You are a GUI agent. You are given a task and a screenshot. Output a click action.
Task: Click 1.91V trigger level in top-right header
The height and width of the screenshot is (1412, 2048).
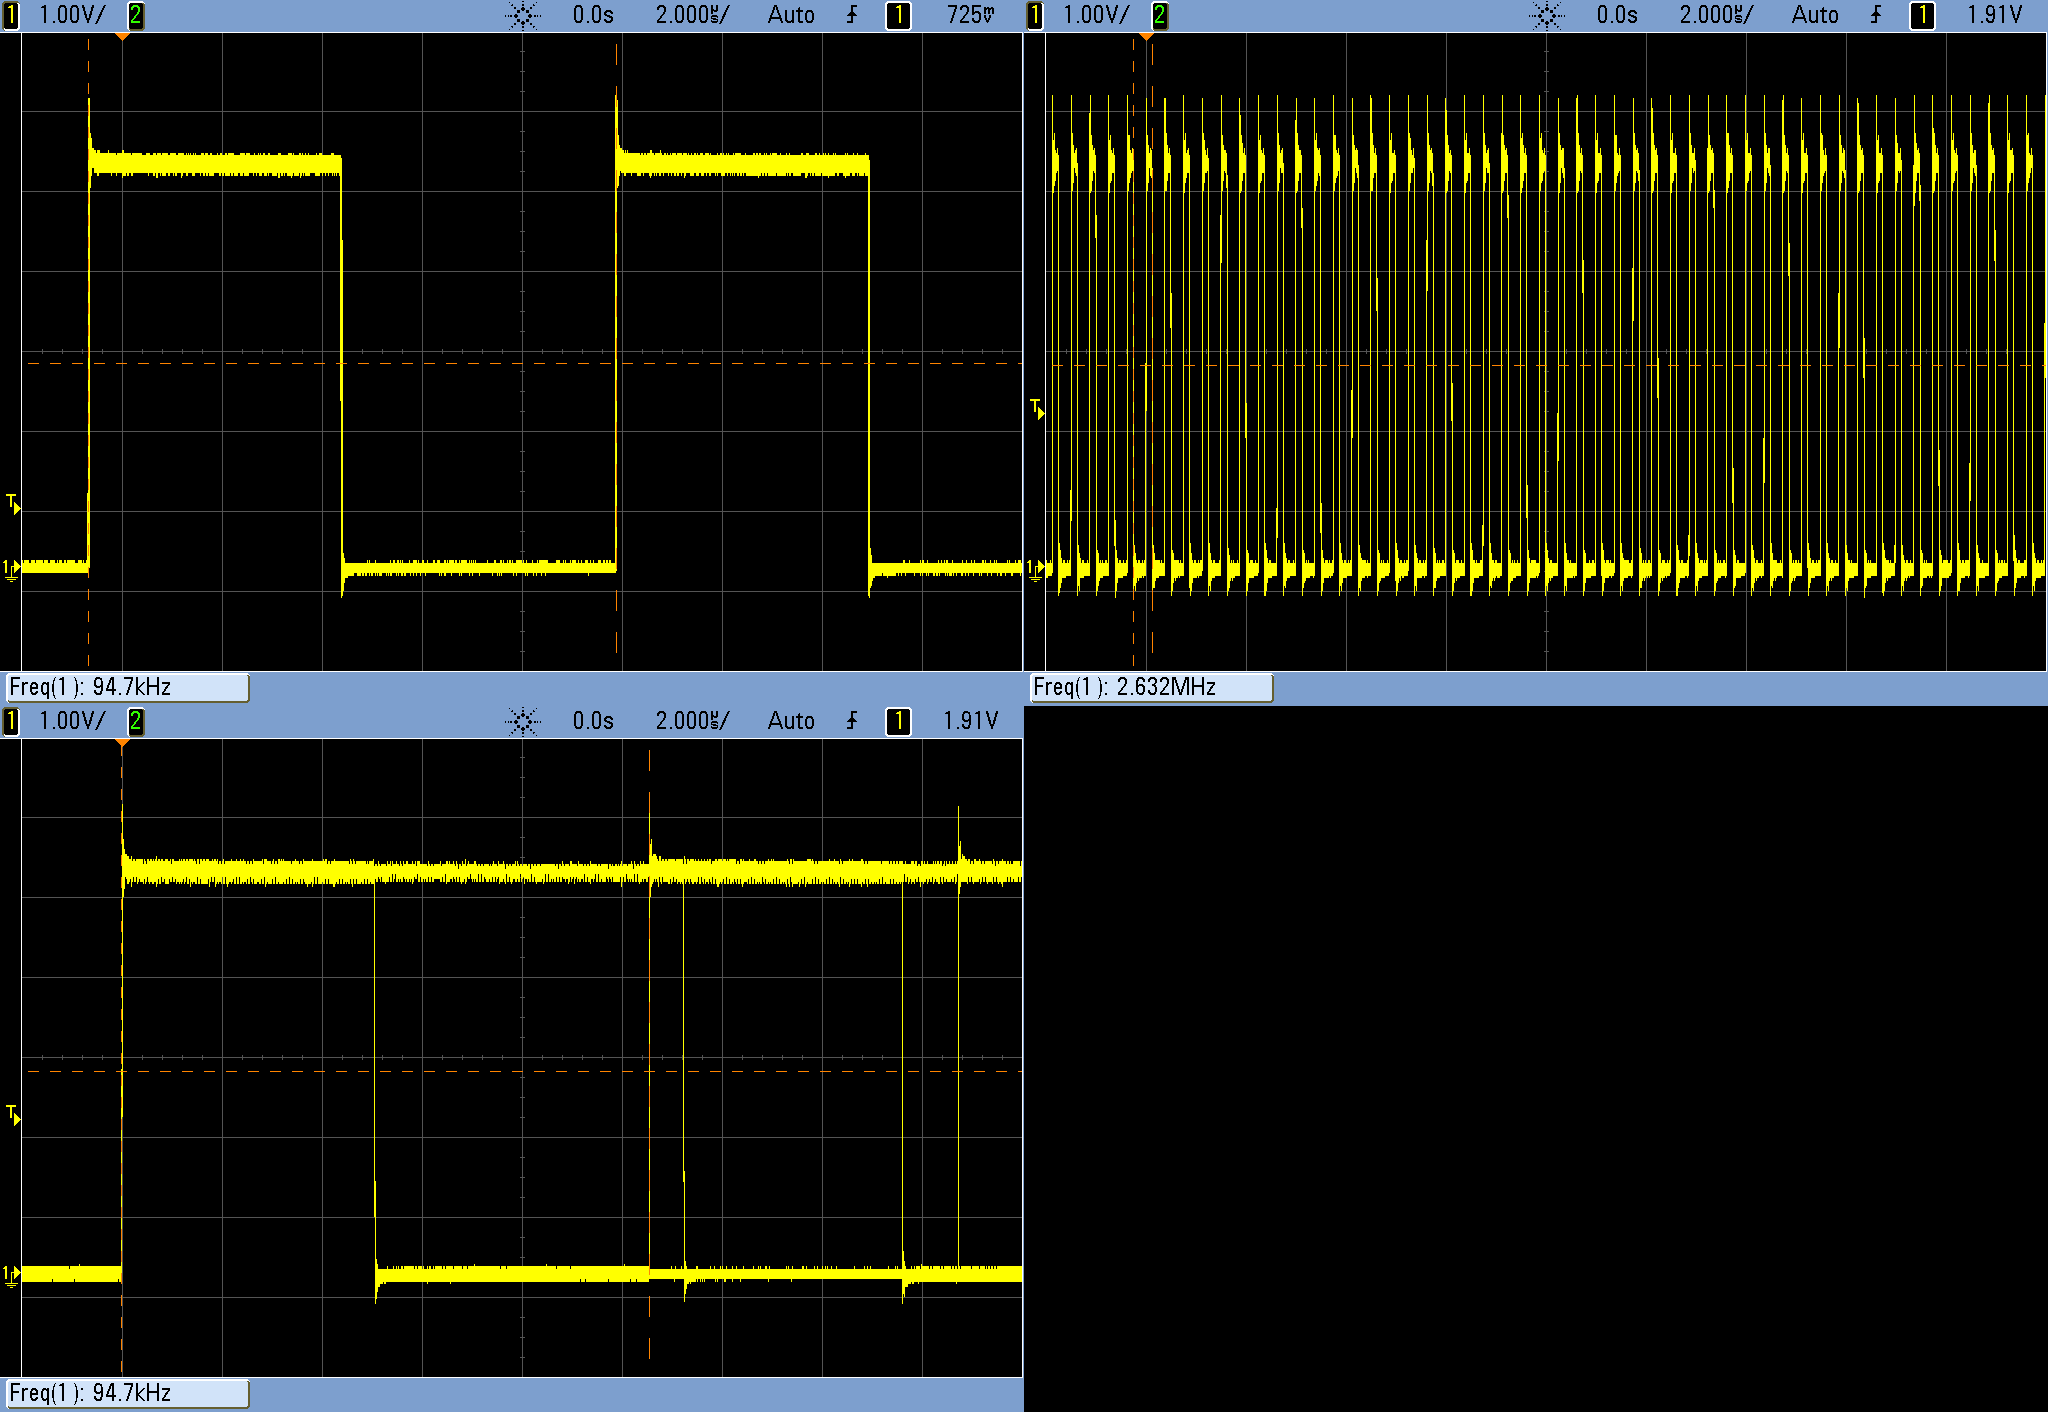1994,15
